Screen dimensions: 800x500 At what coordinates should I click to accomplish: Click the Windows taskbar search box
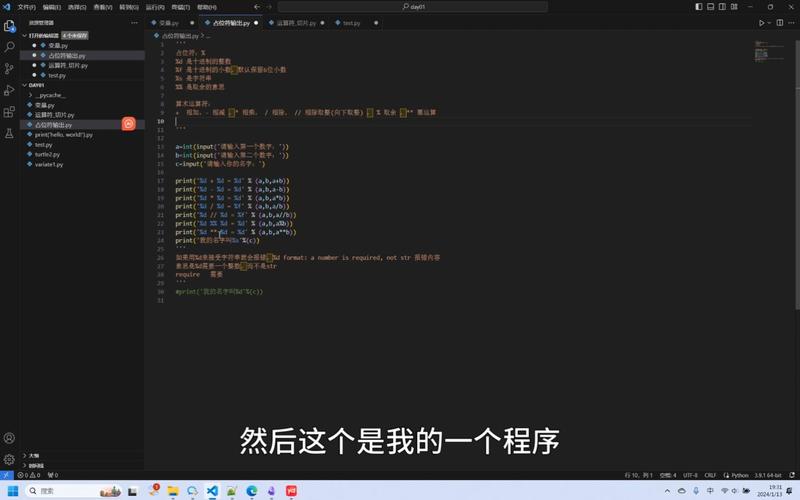tap(74, 491)
